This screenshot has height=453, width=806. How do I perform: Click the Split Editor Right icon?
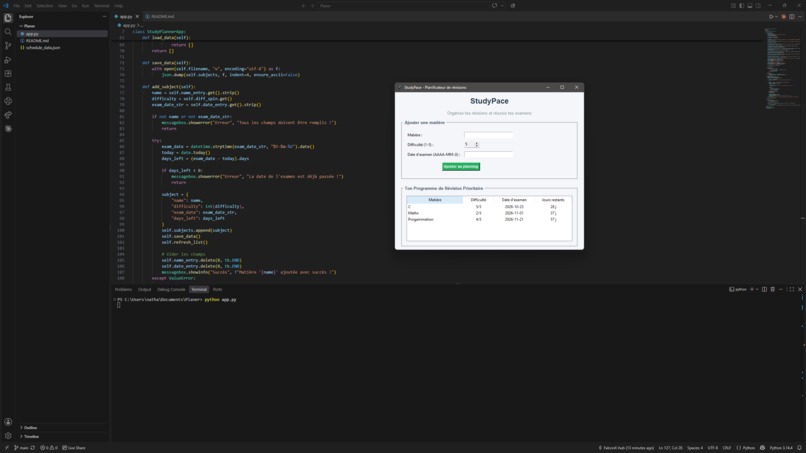pyautogui.click(x=792, y=16)
